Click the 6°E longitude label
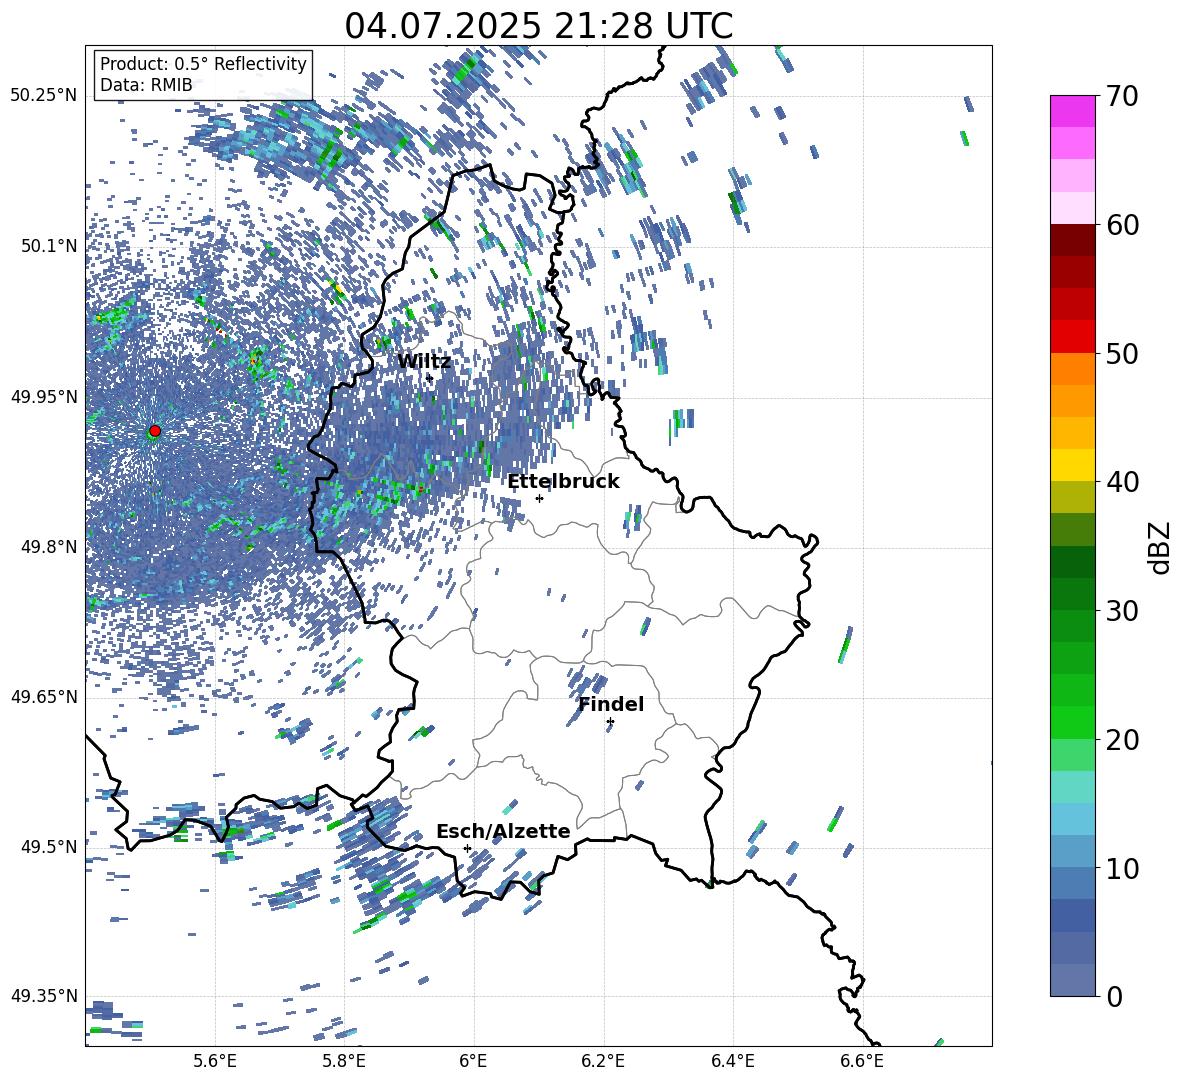 [x=473, y=1062]
